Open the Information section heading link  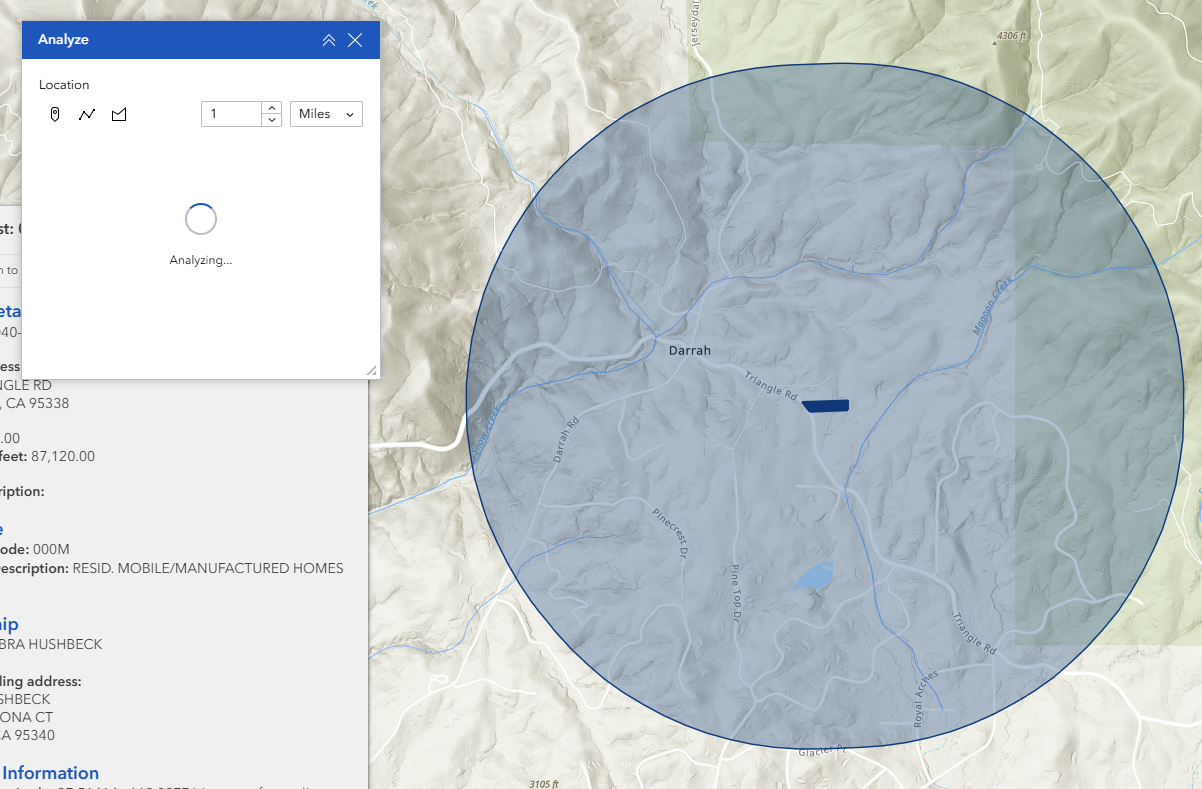[x=51, y=772]
